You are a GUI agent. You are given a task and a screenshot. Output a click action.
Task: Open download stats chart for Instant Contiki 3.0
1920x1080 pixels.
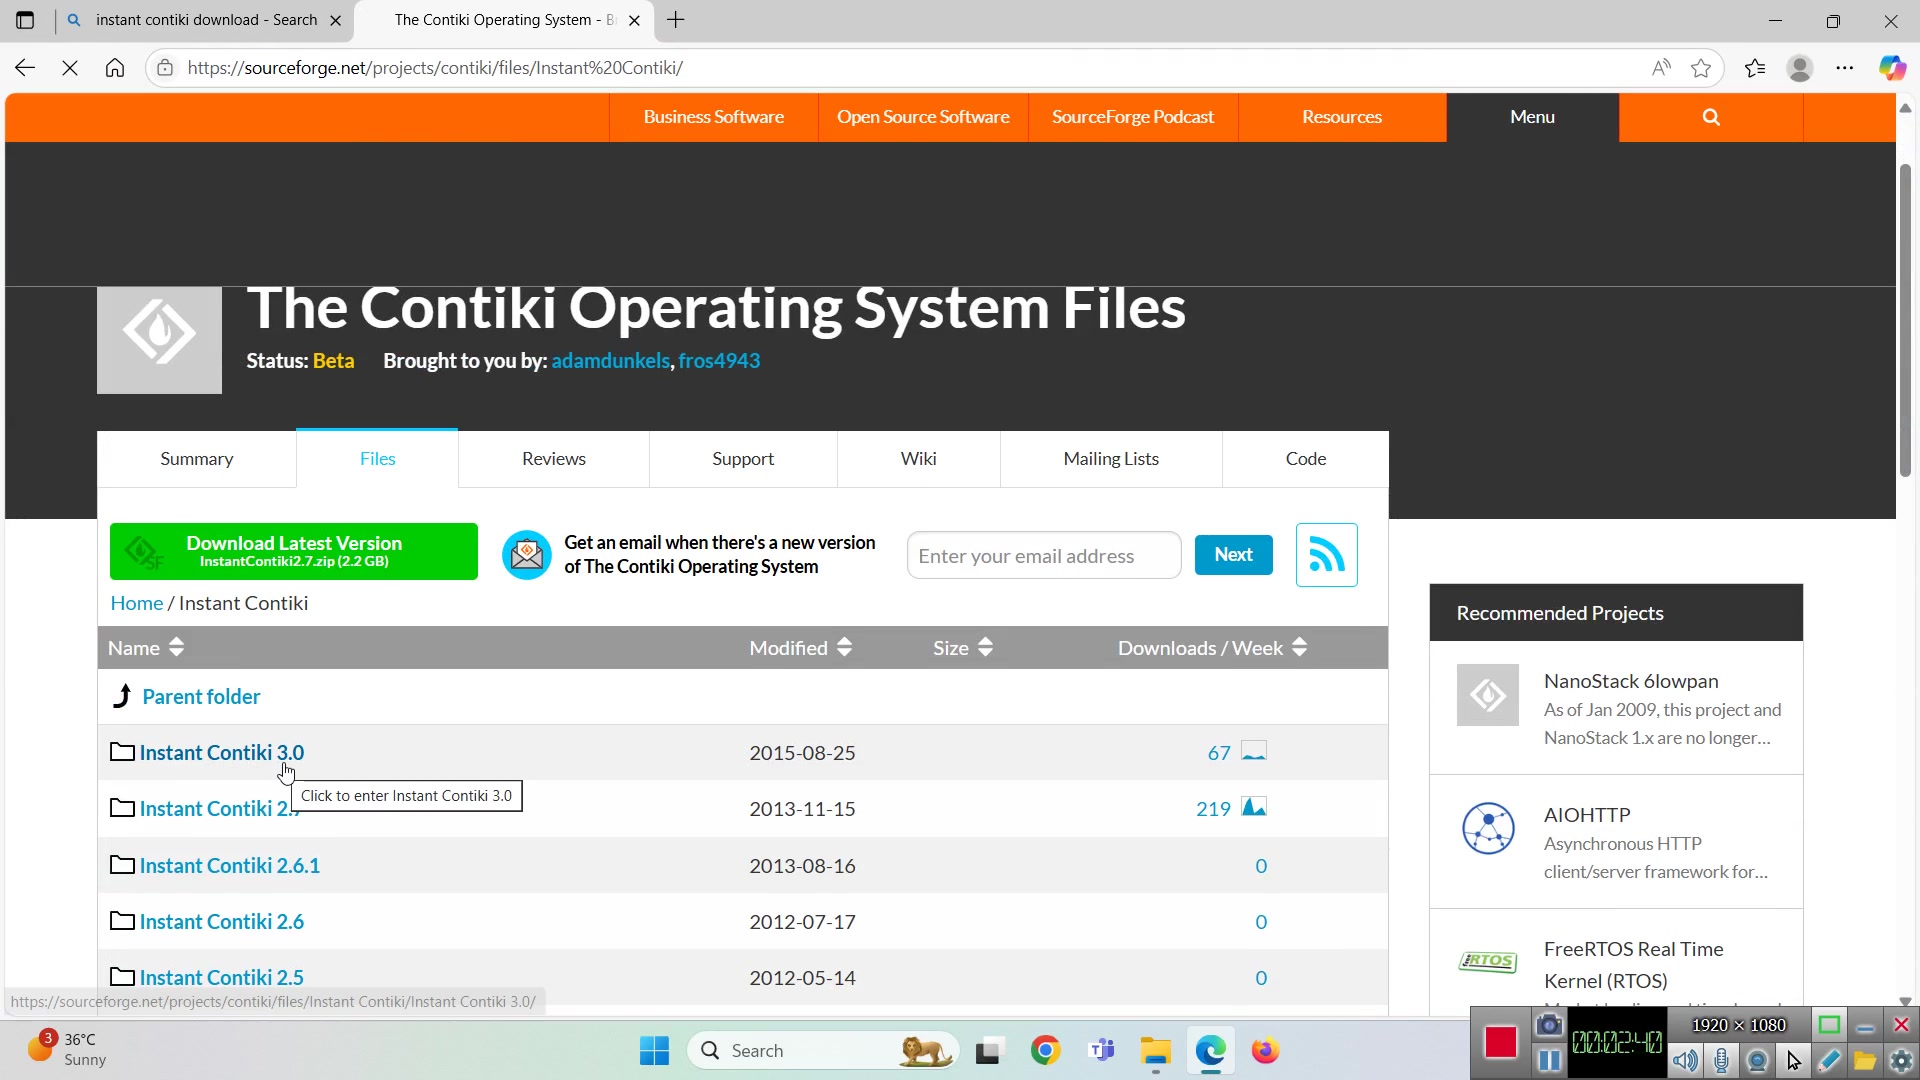click(1253, 752)
